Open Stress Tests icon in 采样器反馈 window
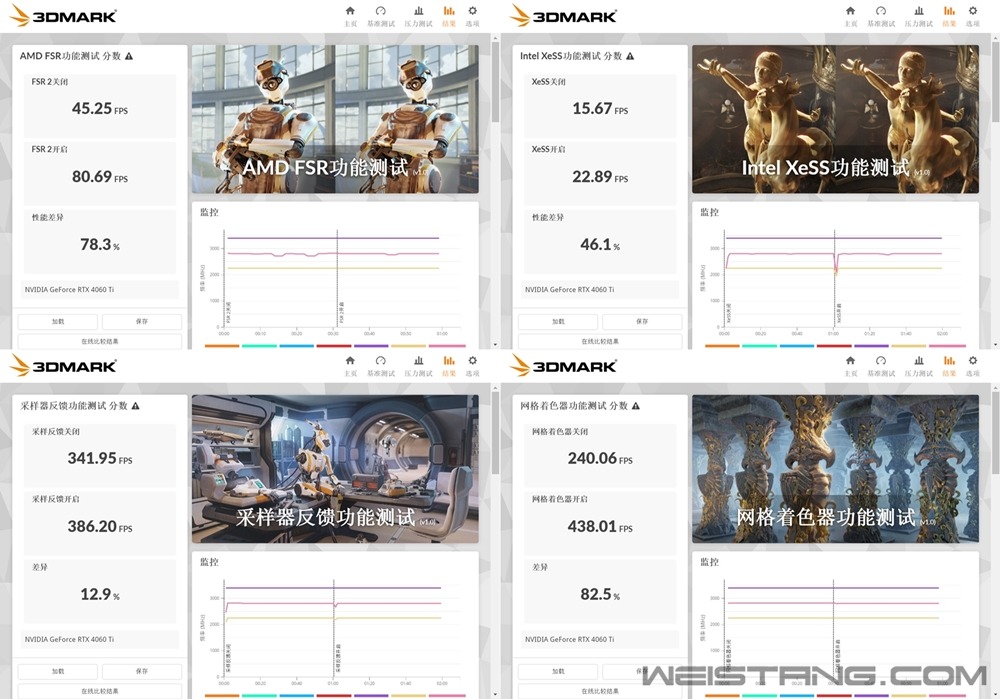 (x=418, y=360)
